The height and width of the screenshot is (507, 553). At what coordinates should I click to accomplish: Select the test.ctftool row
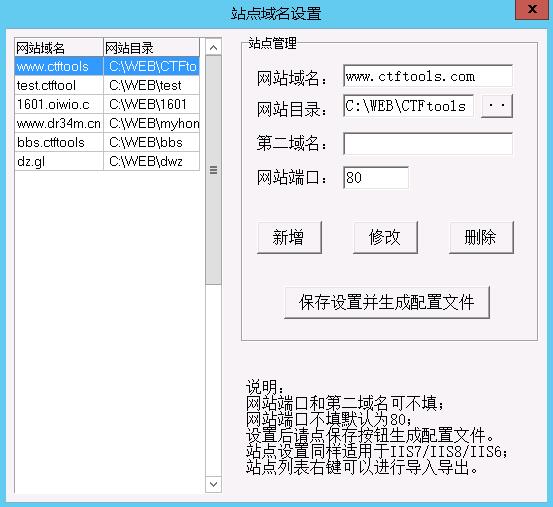(107, 85)
